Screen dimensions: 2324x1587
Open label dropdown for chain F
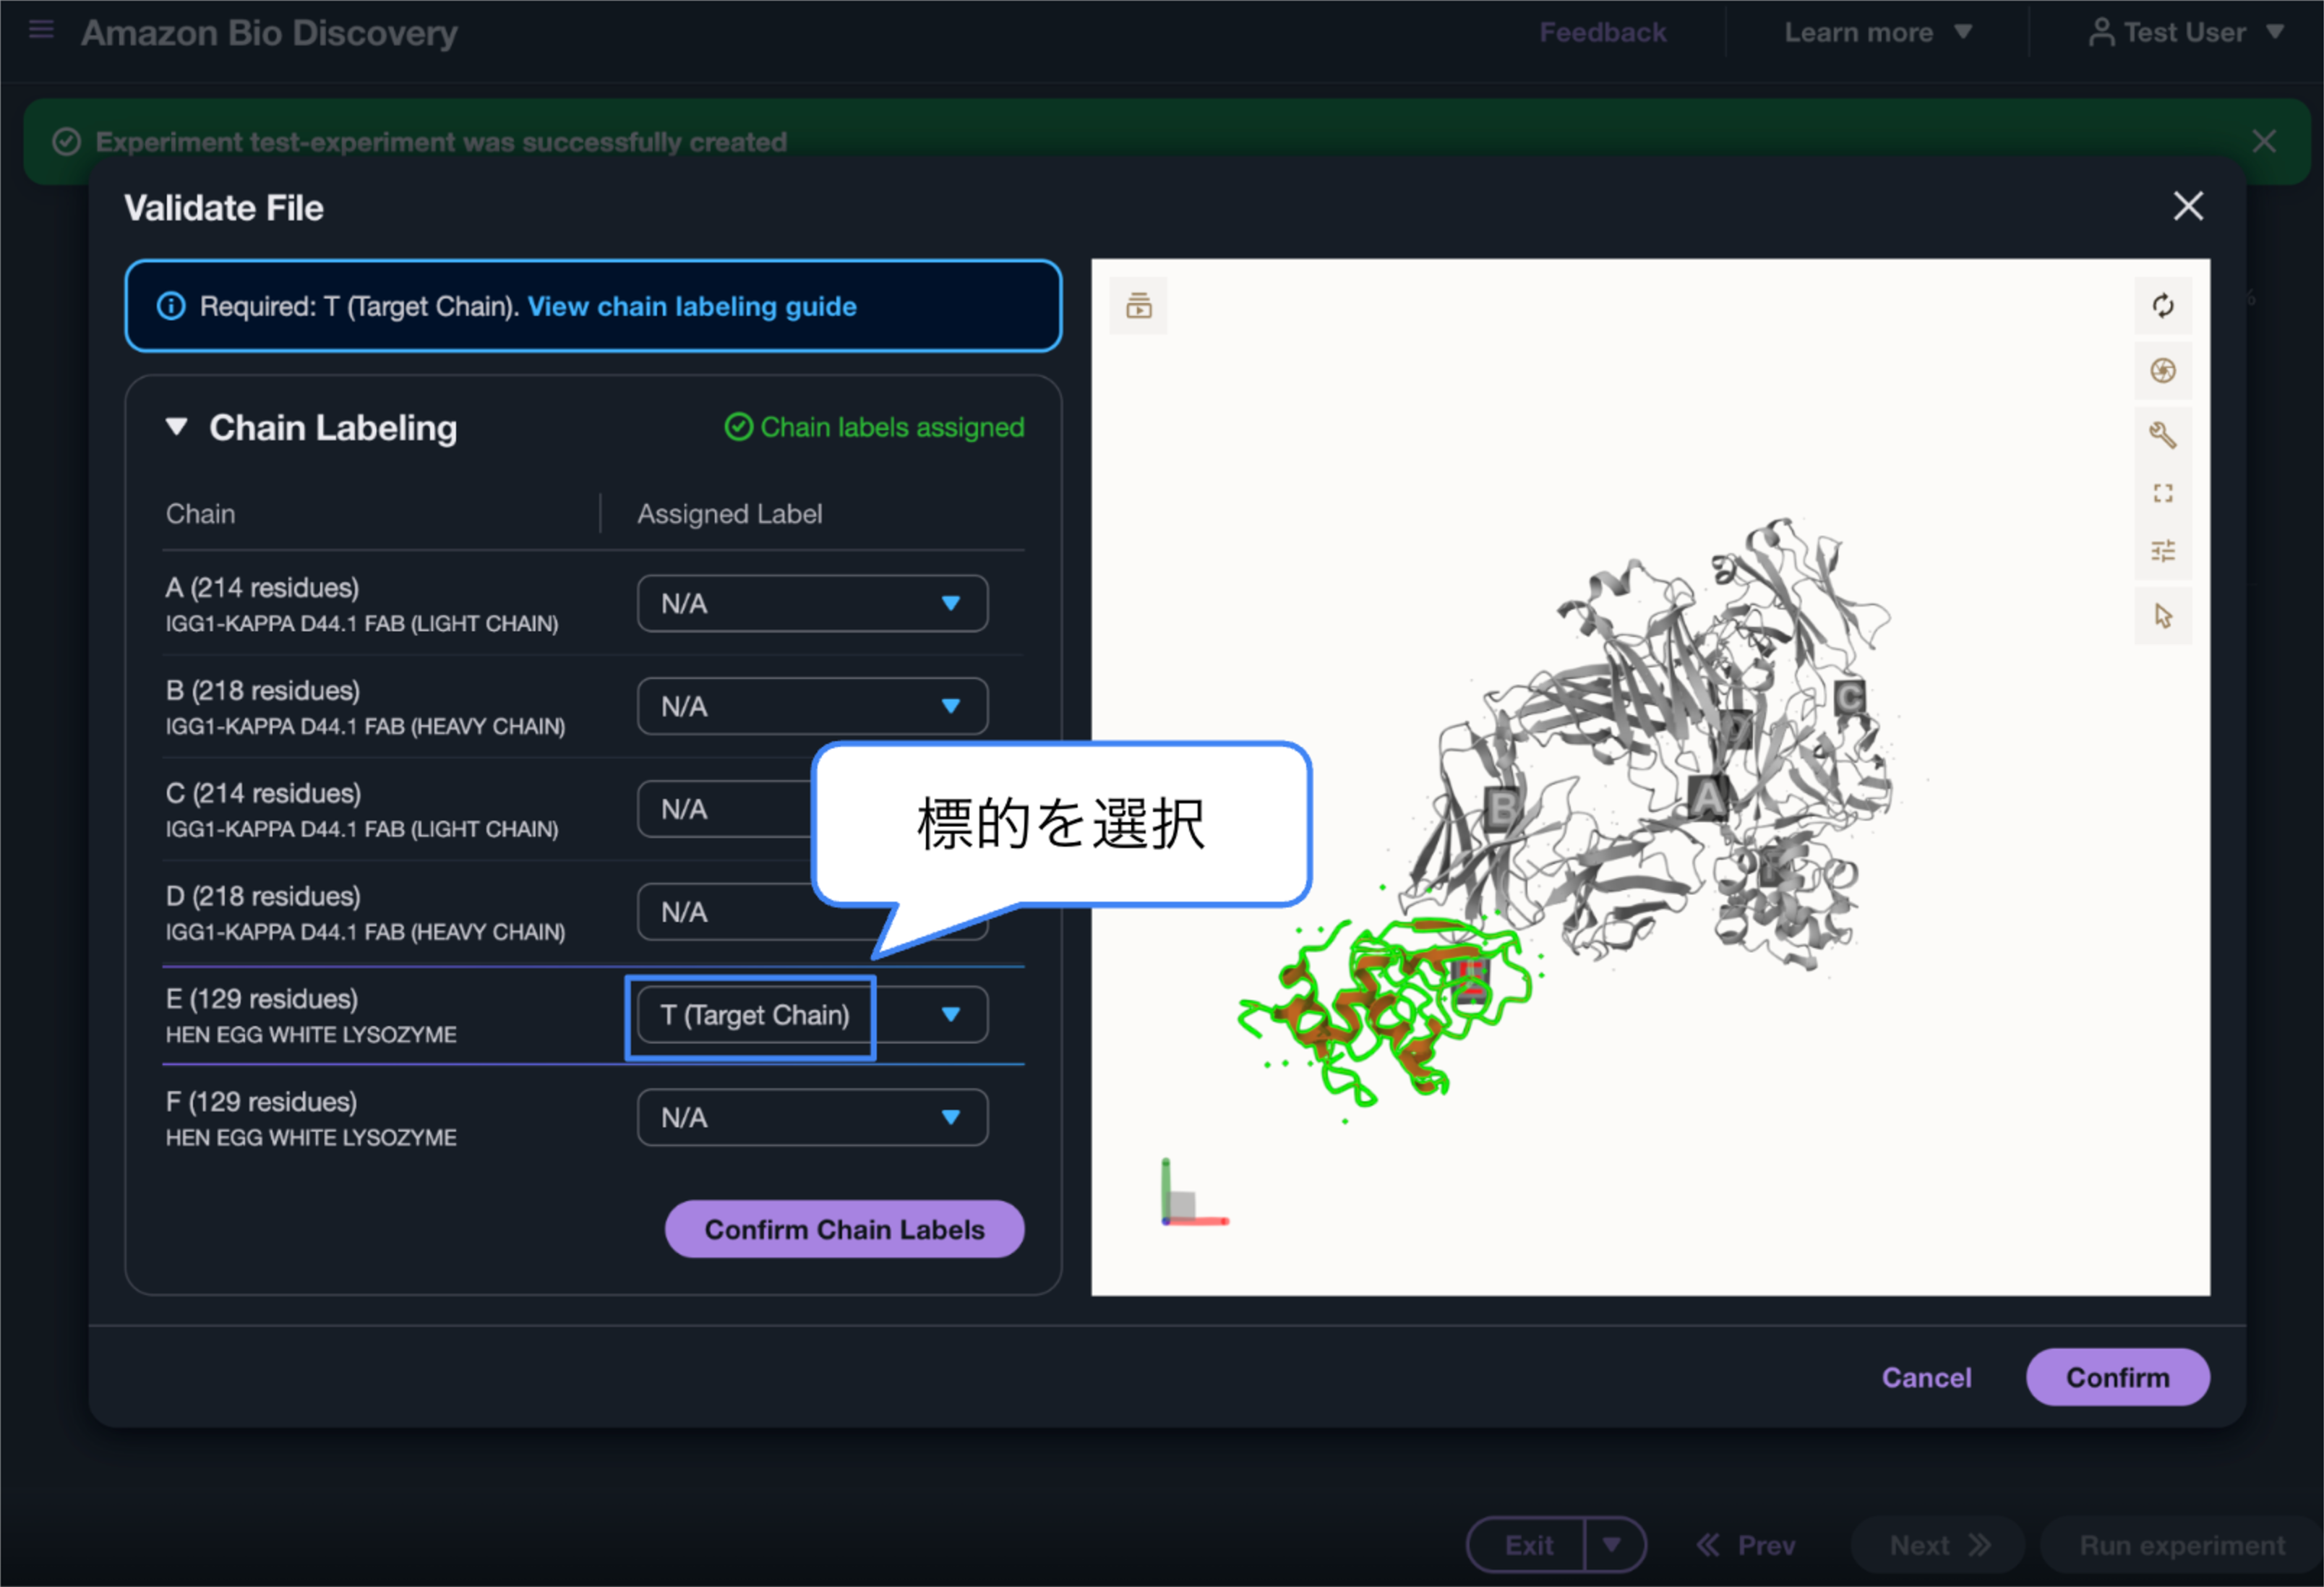pyautogui.click(x=812, y=1117)
